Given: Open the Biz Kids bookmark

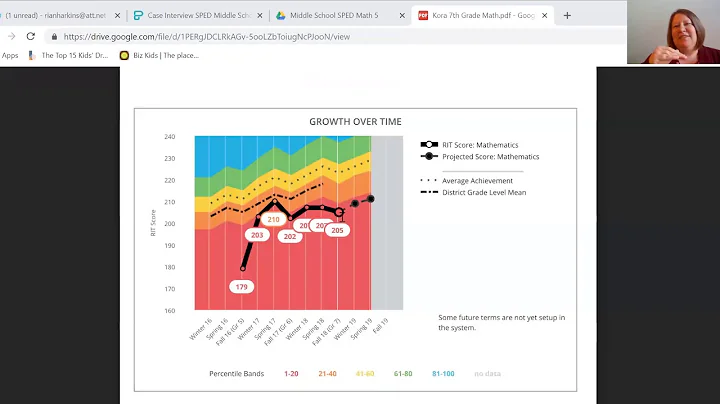Looking at the screenshot, I should point(159,55).
